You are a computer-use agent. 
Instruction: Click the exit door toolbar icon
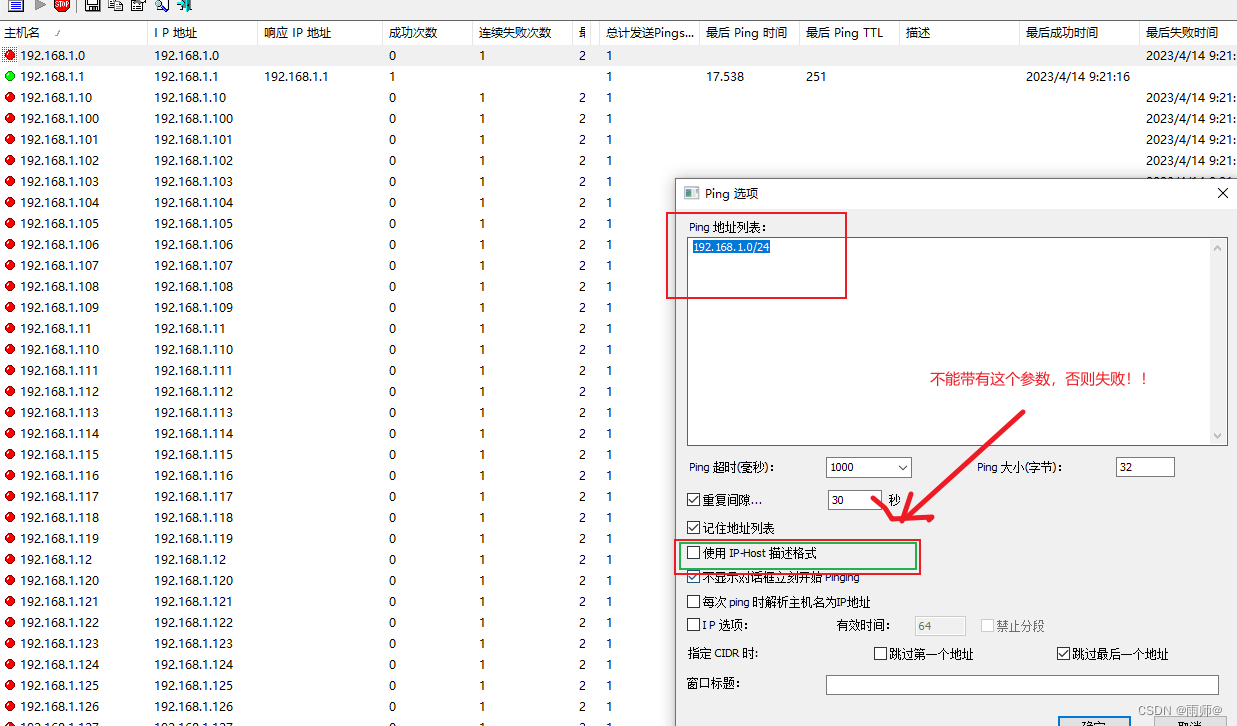184,6
